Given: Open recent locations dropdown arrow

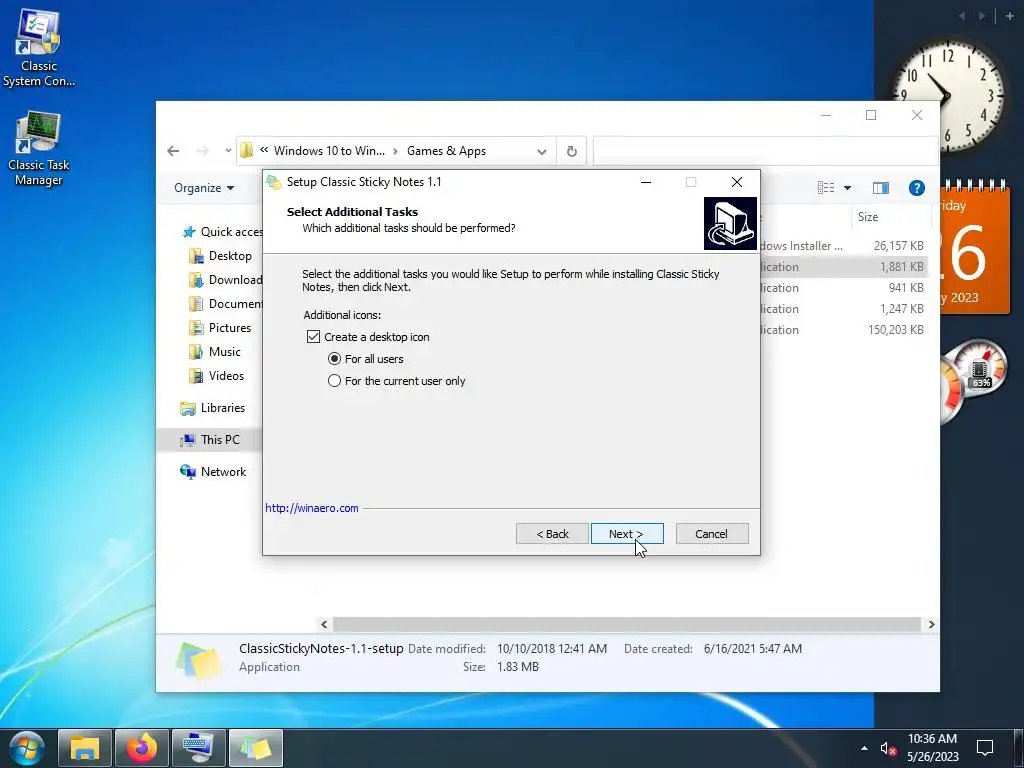Looking at the screenshot, I should pyautogui.click(x=227, y=151).
